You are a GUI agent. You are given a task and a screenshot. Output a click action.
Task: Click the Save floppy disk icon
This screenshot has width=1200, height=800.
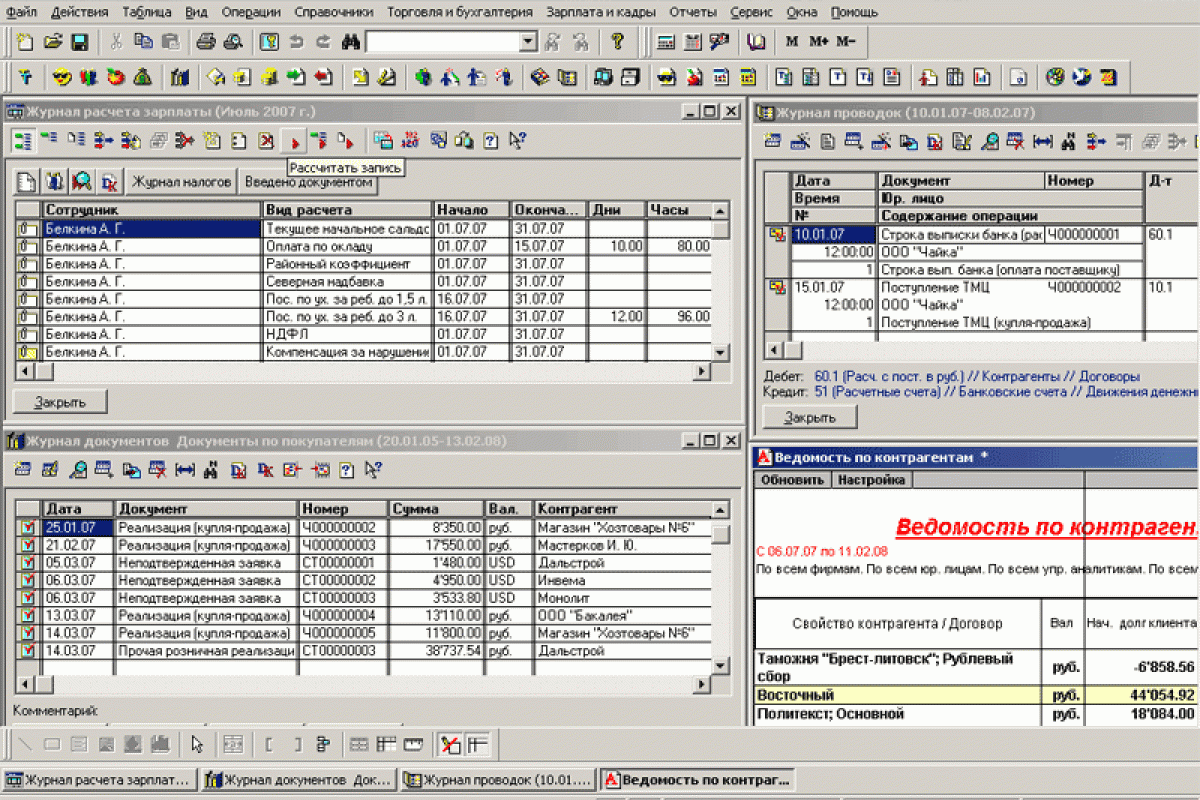pos(79,42)
